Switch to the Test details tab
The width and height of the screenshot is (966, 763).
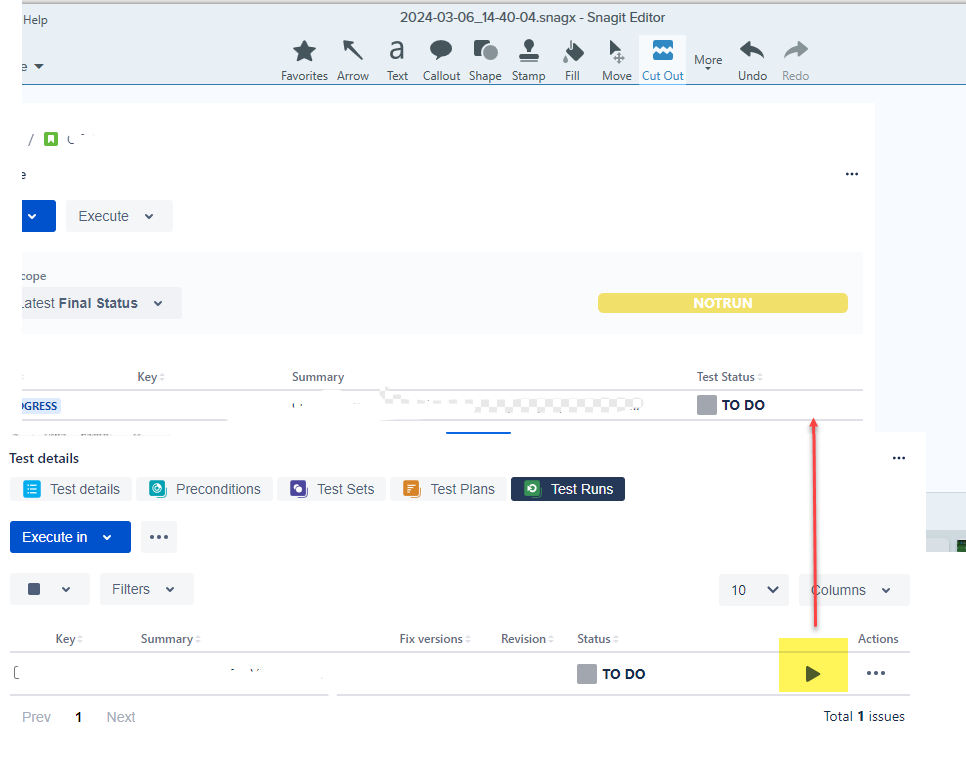tap(71, 489)
